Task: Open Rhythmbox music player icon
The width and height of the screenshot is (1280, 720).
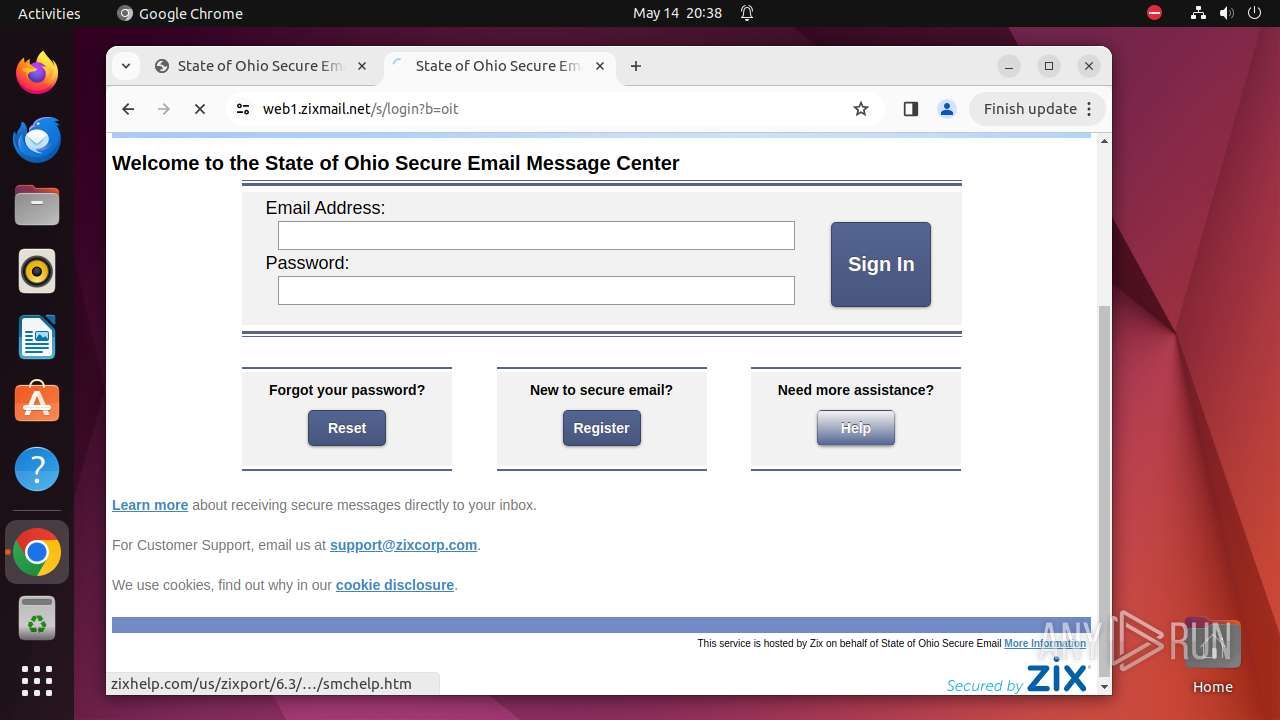Action: 37,271
